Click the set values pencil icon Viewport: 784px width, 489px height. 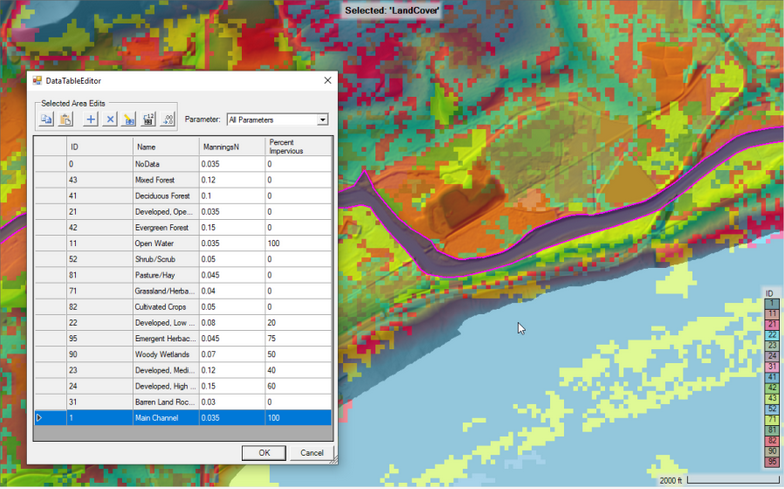coord(129,119)
